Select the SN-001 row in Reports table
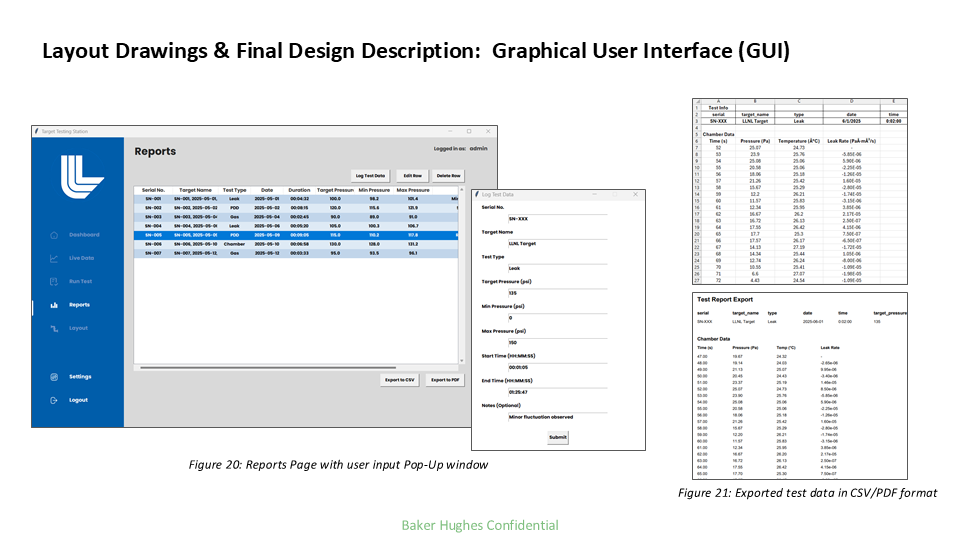Screen dimensions: 960x540 (296, 199)
